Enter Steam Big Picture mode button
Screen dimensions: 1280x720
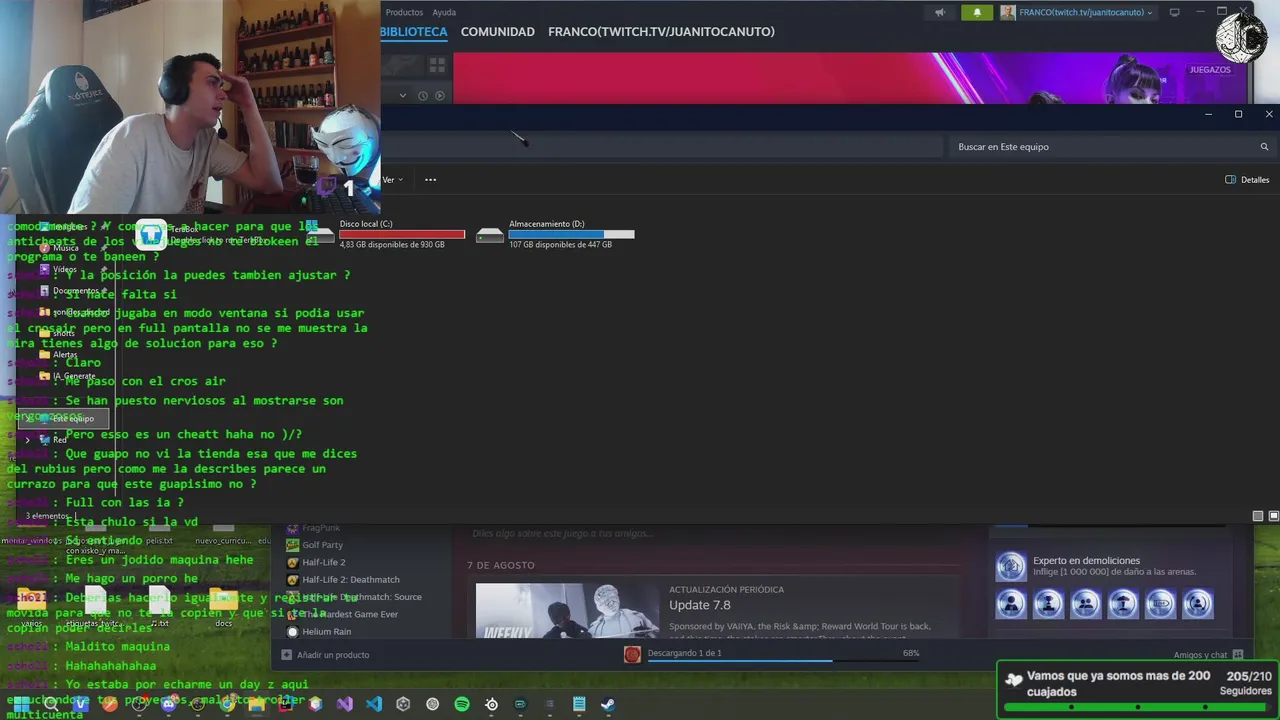[1175, 12]
